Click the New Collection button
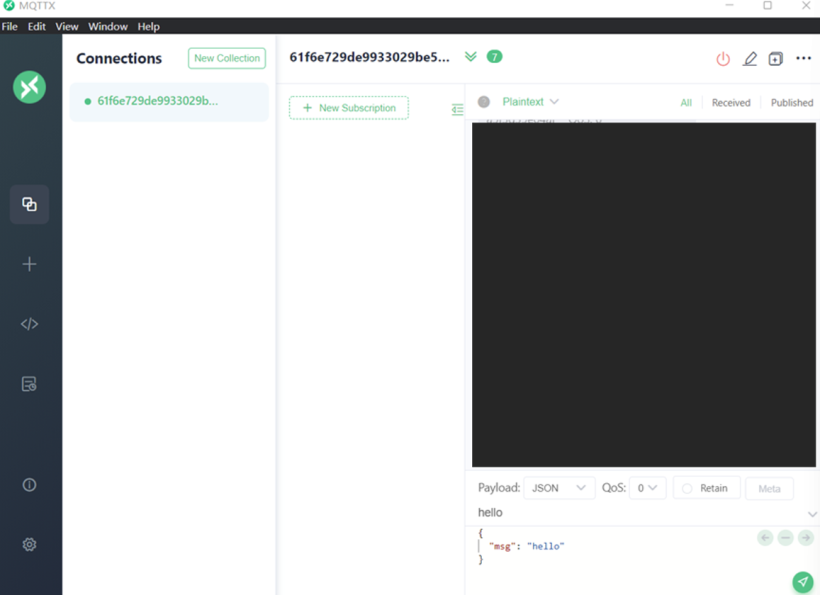 [x=227, y=58]
